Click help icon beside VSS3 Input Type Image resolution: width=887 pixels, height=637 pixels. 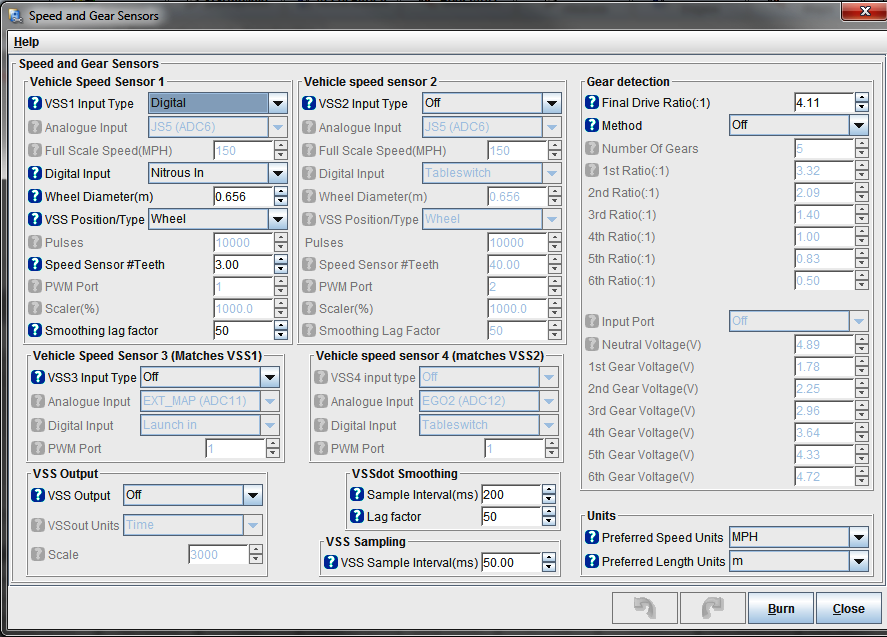(x=38, y=378)
